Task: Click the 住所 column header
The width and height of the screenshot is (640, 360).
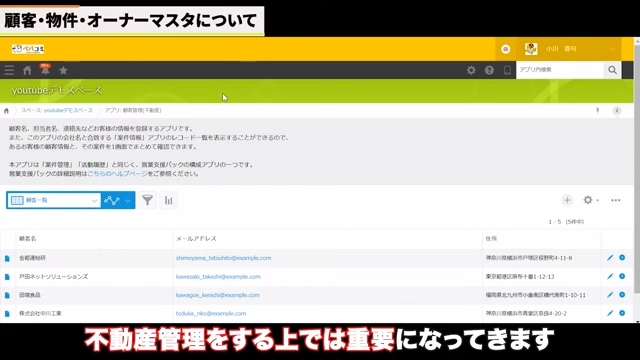Action: coord(491,238)
